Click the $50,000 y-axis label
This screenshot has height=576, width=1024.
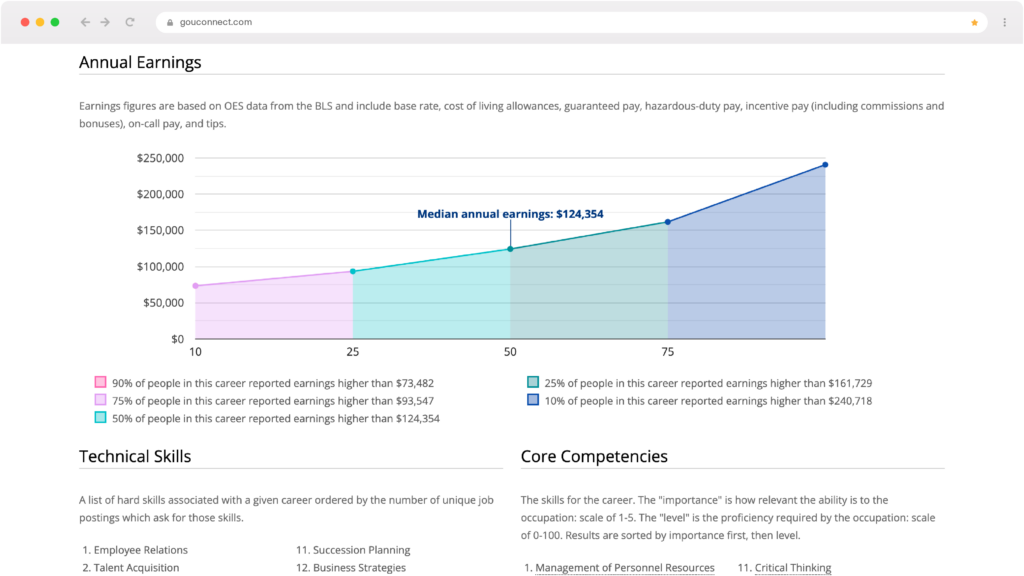[x=163, y=302]
